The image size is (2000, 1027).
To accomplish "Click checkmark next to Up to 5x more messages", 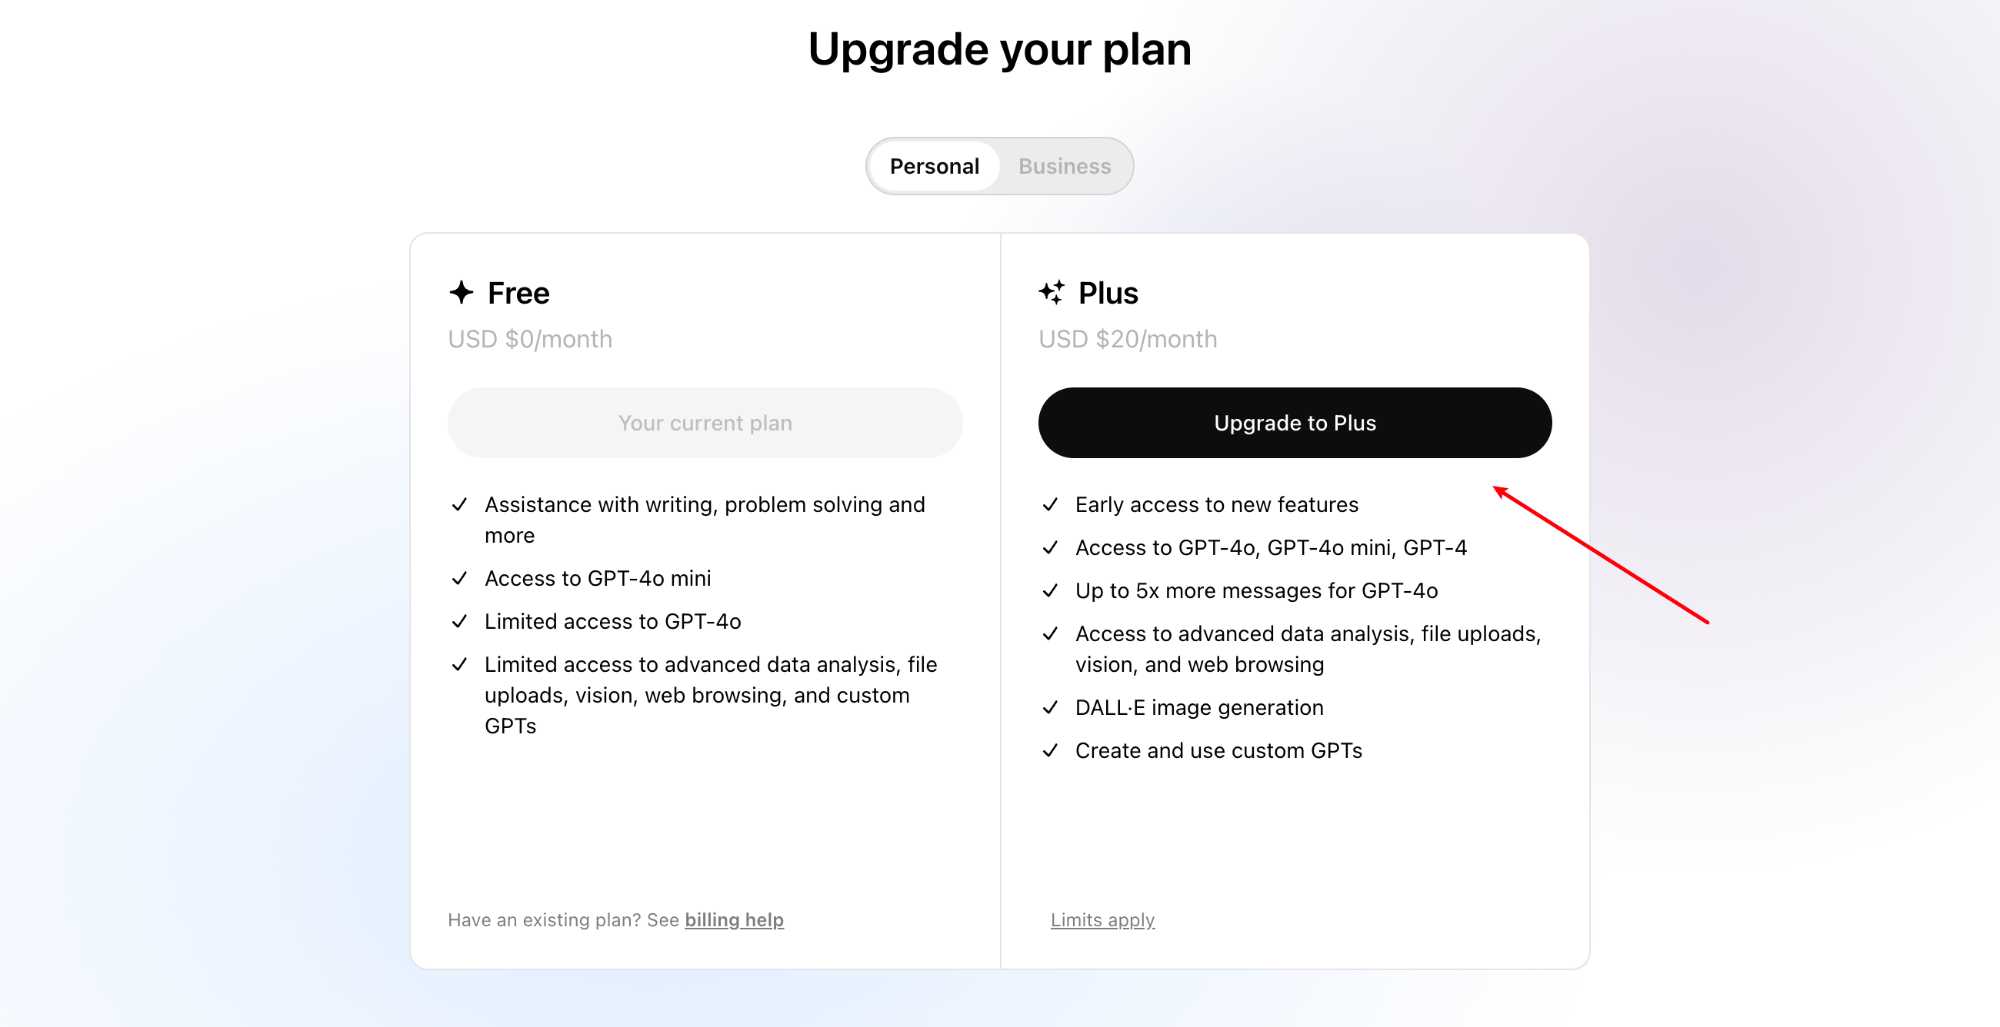I will click(1050, 591).
